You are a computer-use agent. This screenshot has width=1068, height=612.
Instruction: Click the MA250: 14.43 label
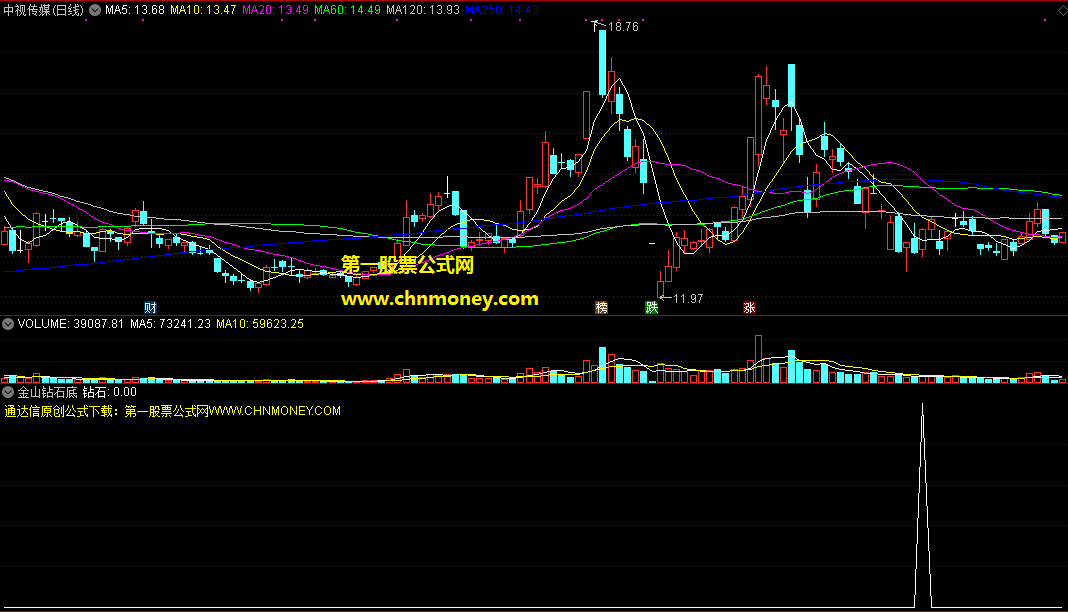pos(502,10)
